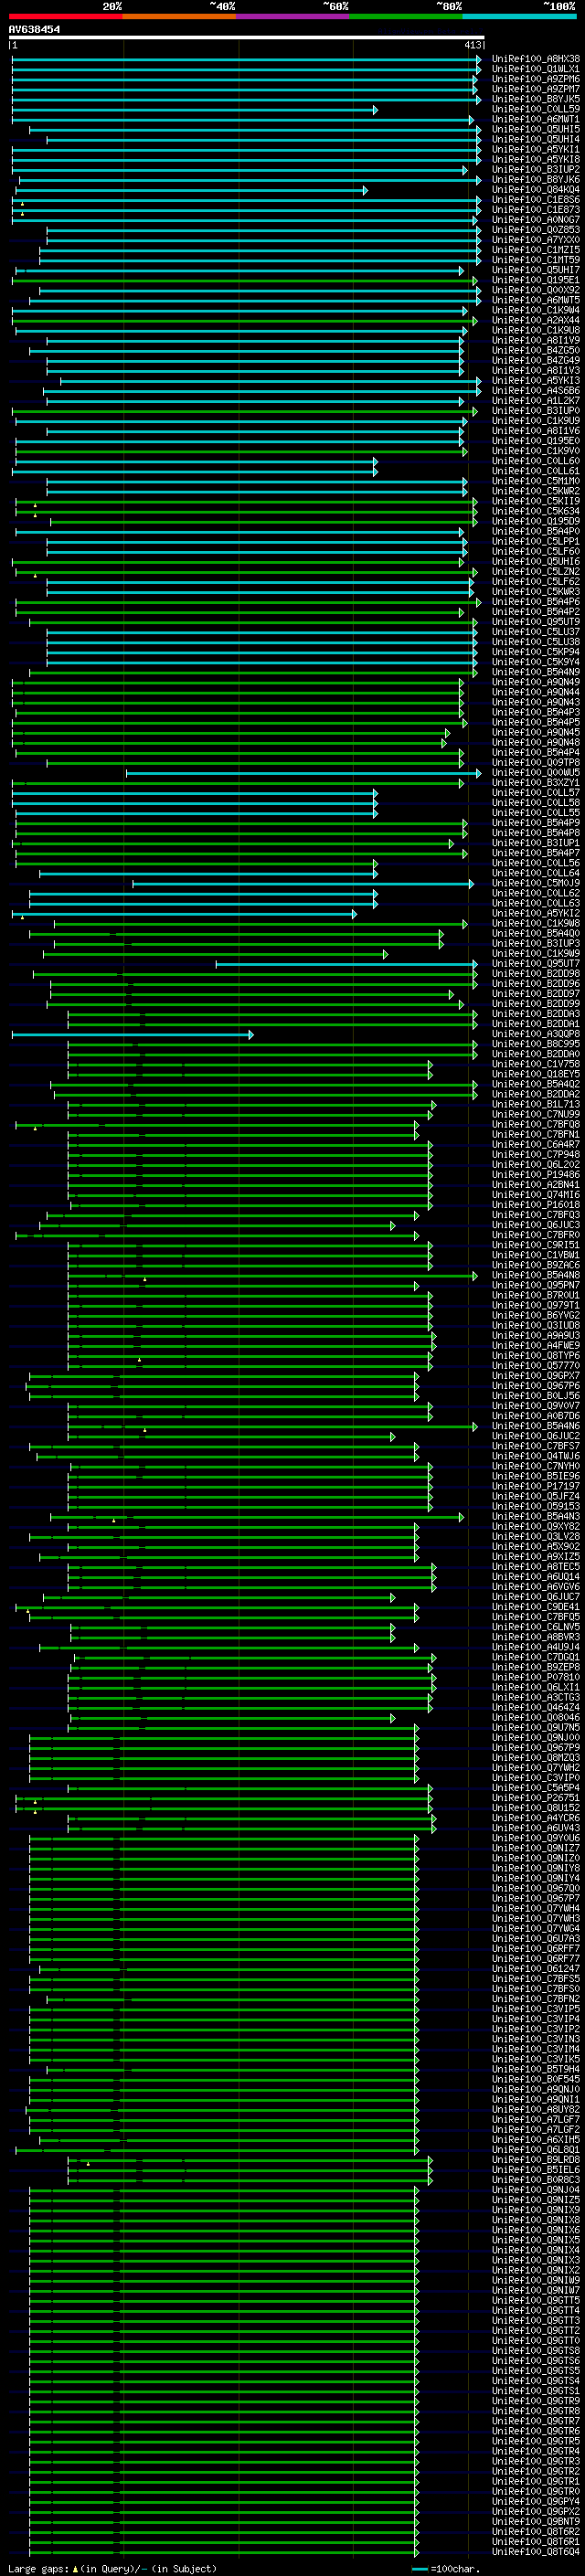Open hit UniRef100_Q1WLX1
585x2576 pixels.
(536, 69)
